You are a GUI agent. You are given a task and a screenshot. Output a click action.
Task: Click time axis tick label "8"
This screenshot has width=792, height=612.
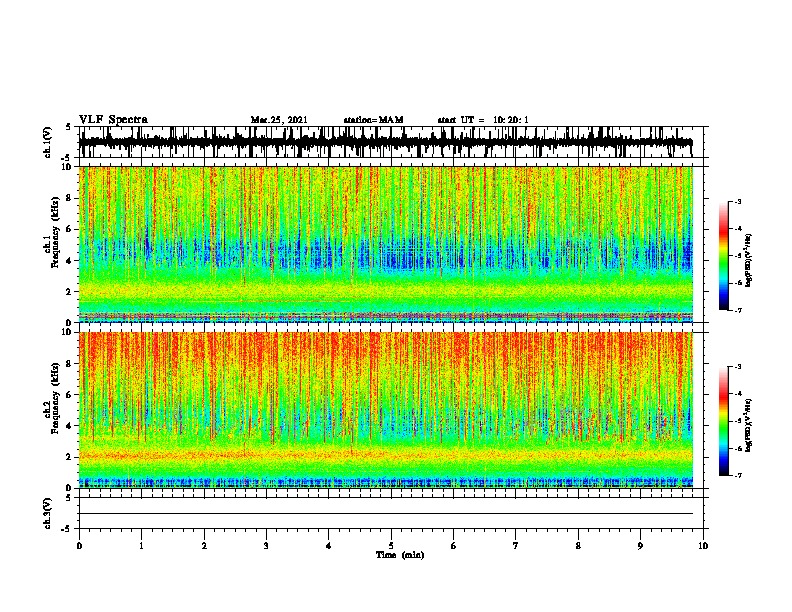point(578,546)
